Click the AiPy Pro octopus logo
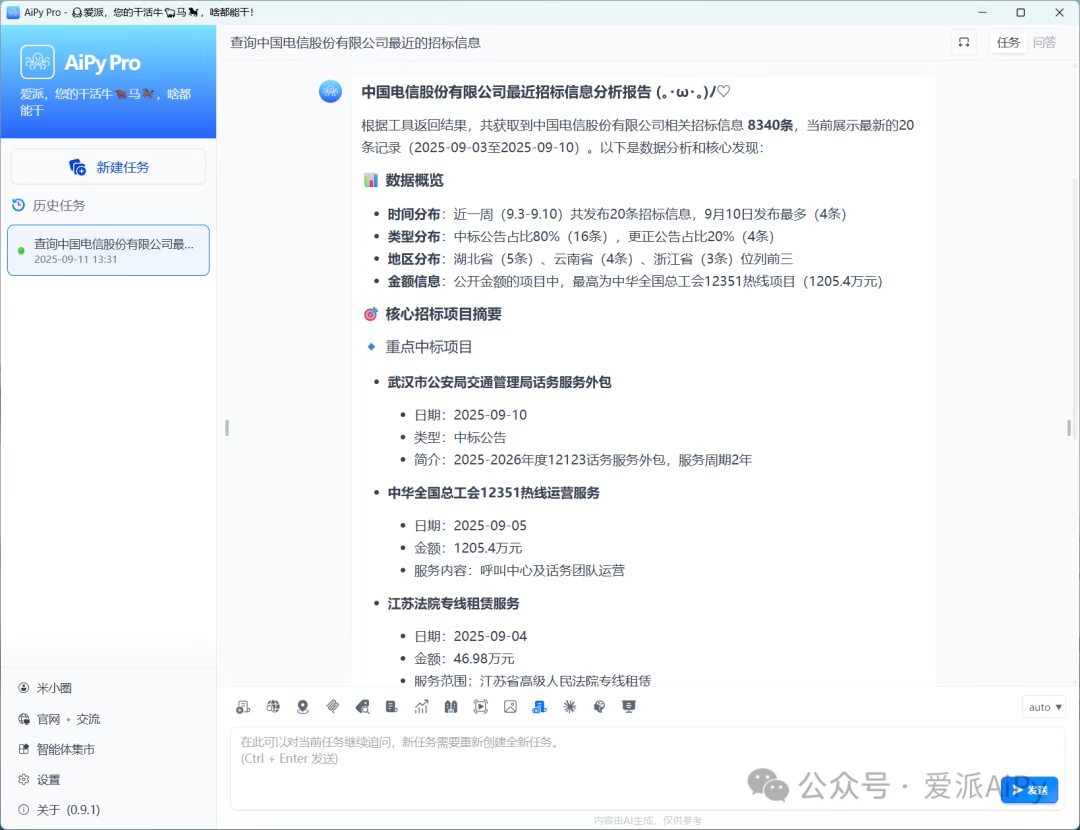The height and width of the screenshot is (830, 1080). coord(37,62)
